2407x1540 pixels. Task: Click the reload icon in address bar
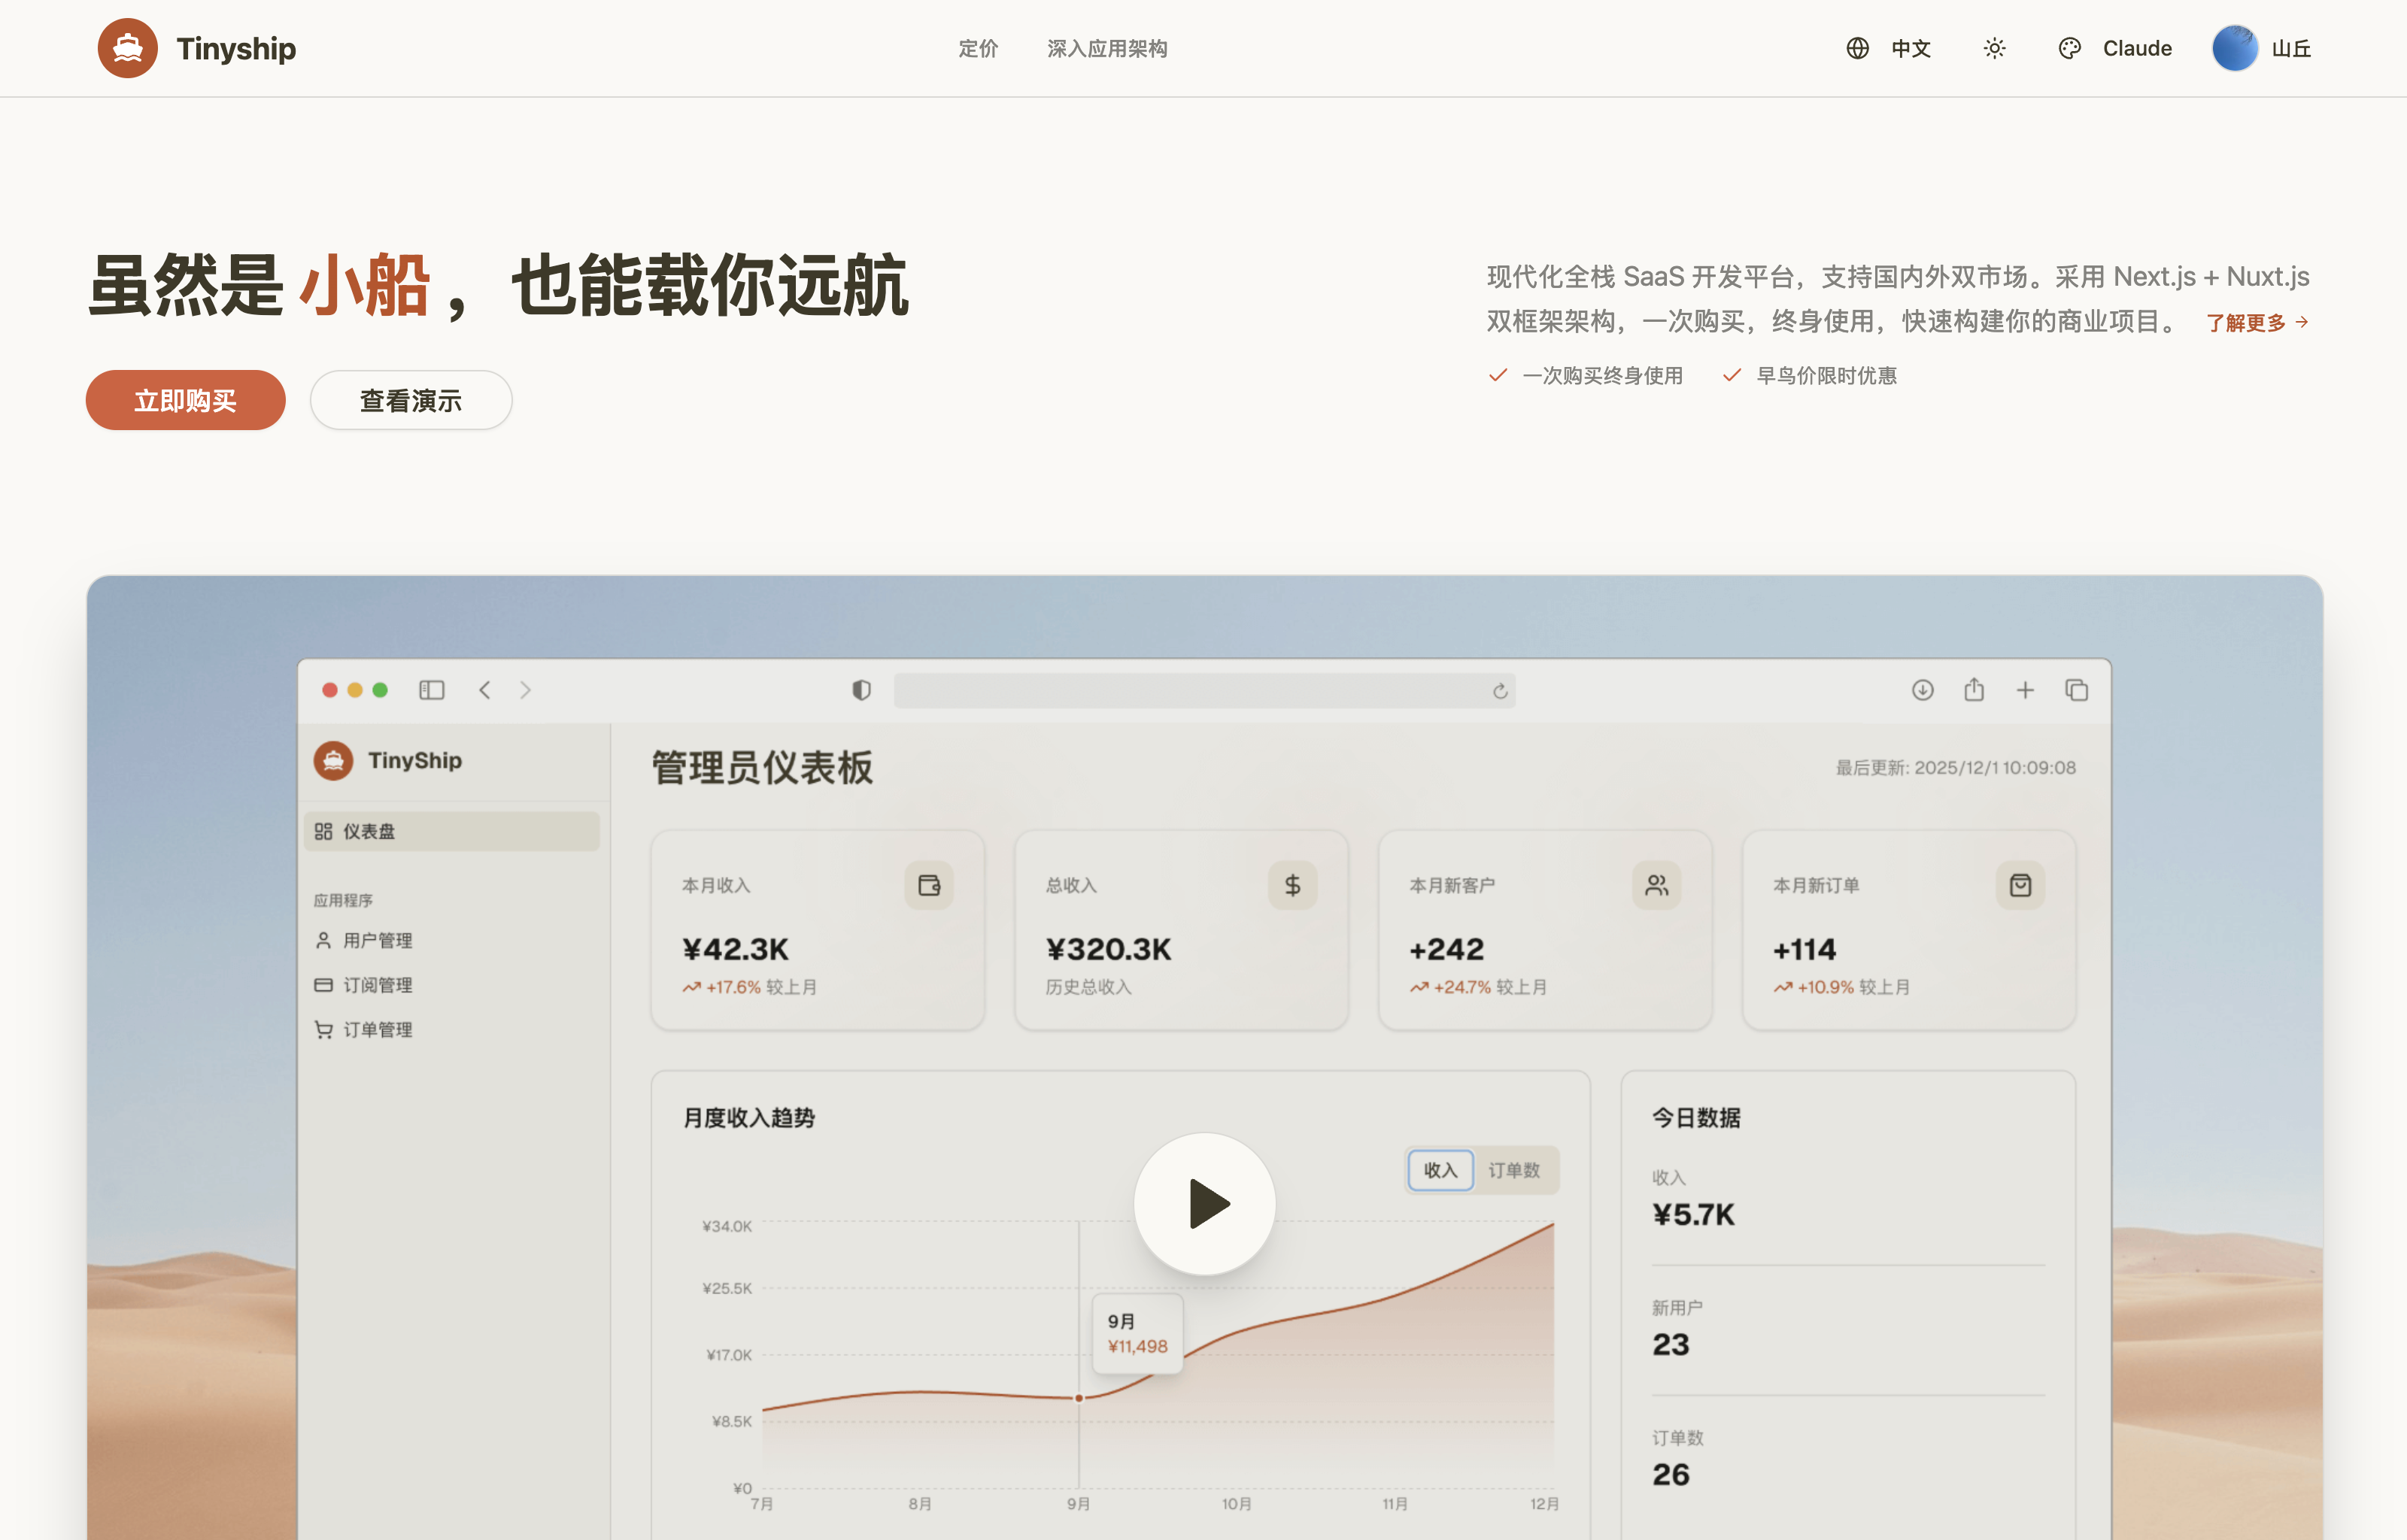(1499, 691)
